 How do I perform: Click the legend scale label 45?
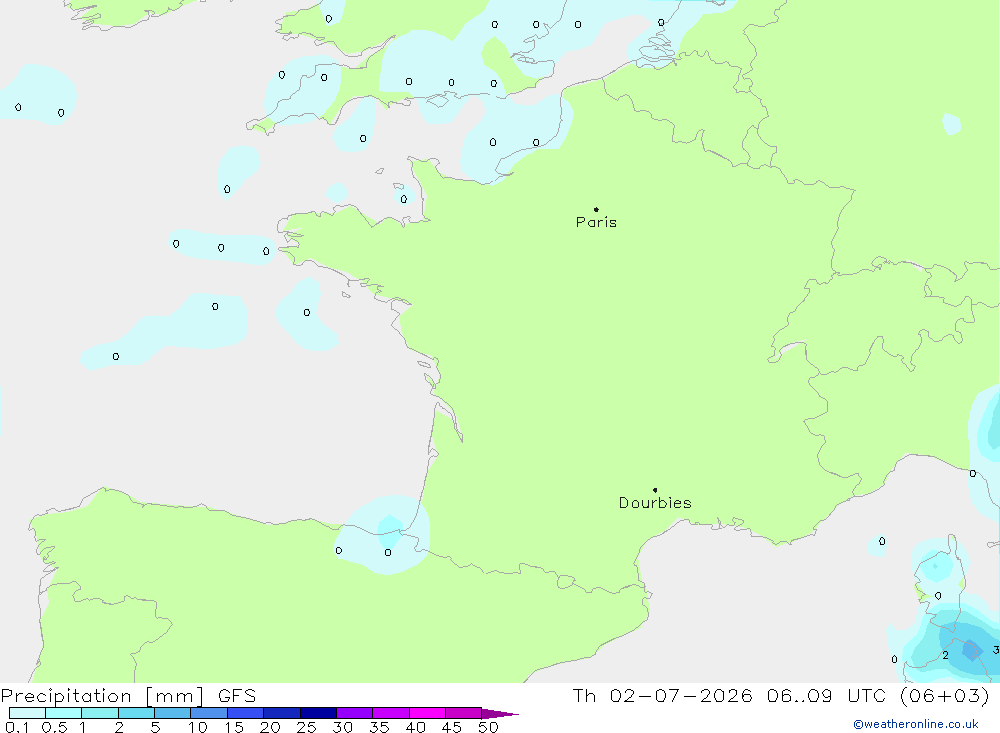452,727
